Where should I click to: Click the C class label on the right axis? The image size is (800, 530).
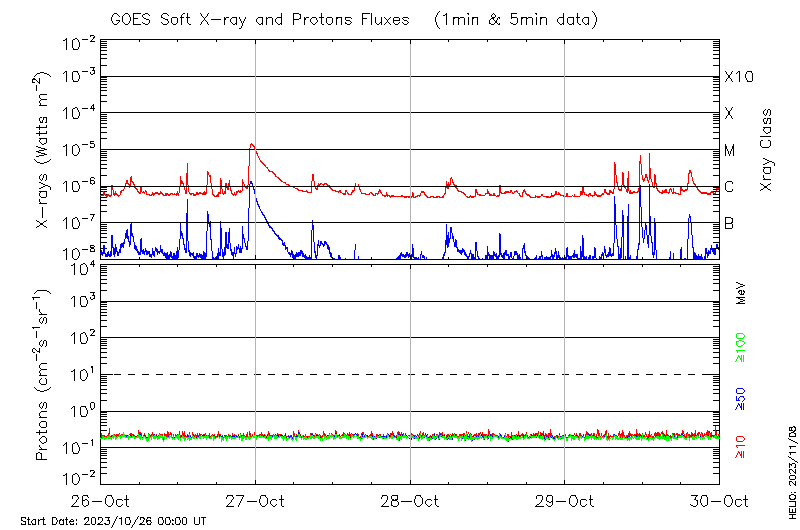pyautogui.click(x=729, y=187)
